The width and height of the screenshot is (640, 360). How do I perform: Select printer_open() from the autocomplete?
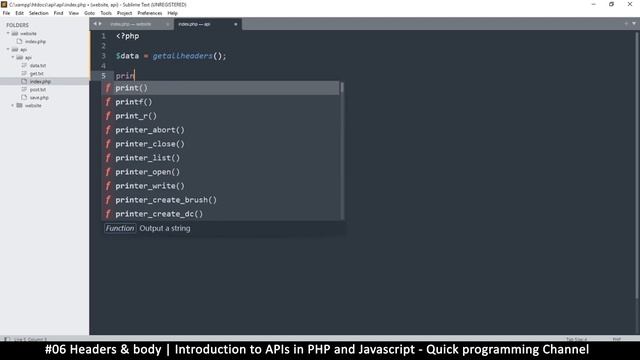[220, 172]
